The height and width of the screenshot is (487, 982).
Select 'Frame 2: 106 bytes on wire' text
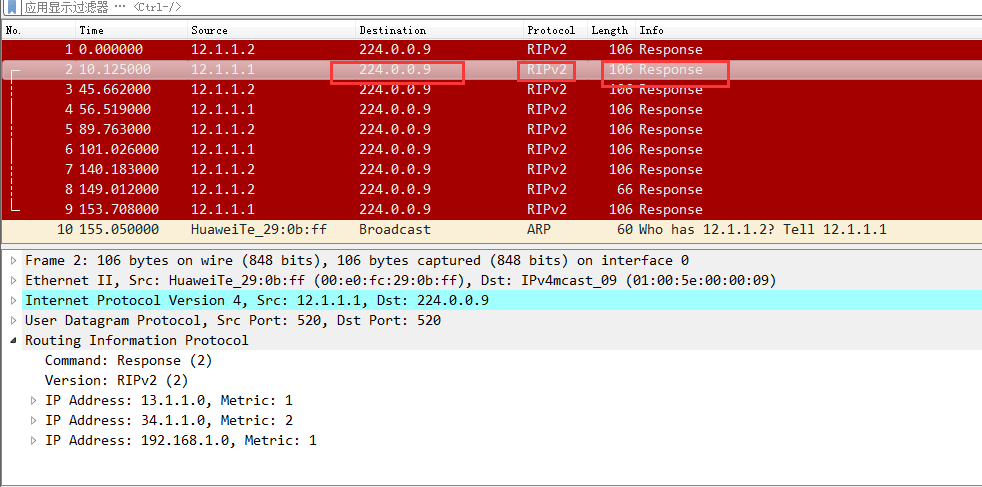(x=357, y=260)
